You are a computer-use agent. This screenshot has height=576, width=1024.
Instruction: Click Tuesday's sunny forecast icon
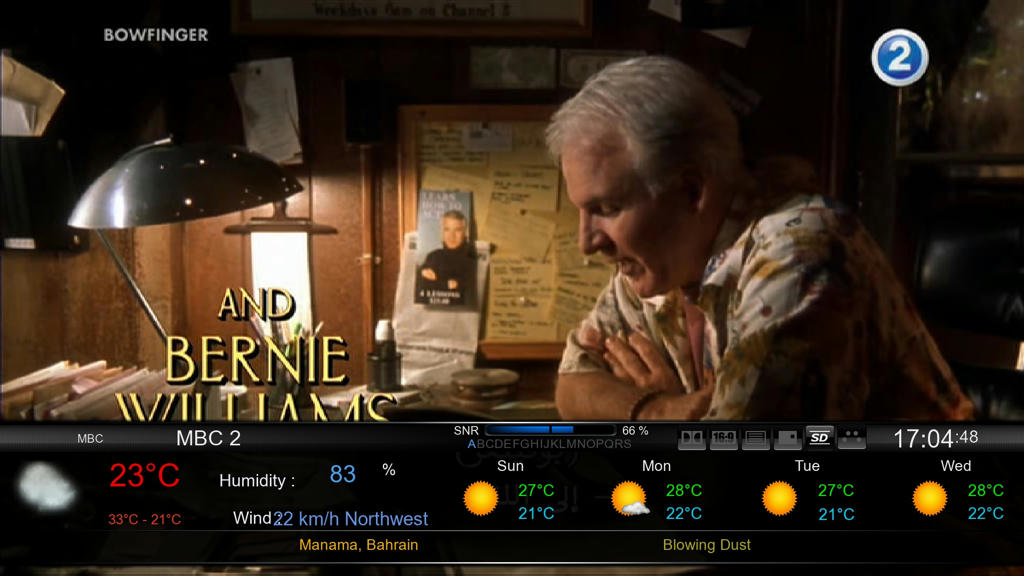779,498
